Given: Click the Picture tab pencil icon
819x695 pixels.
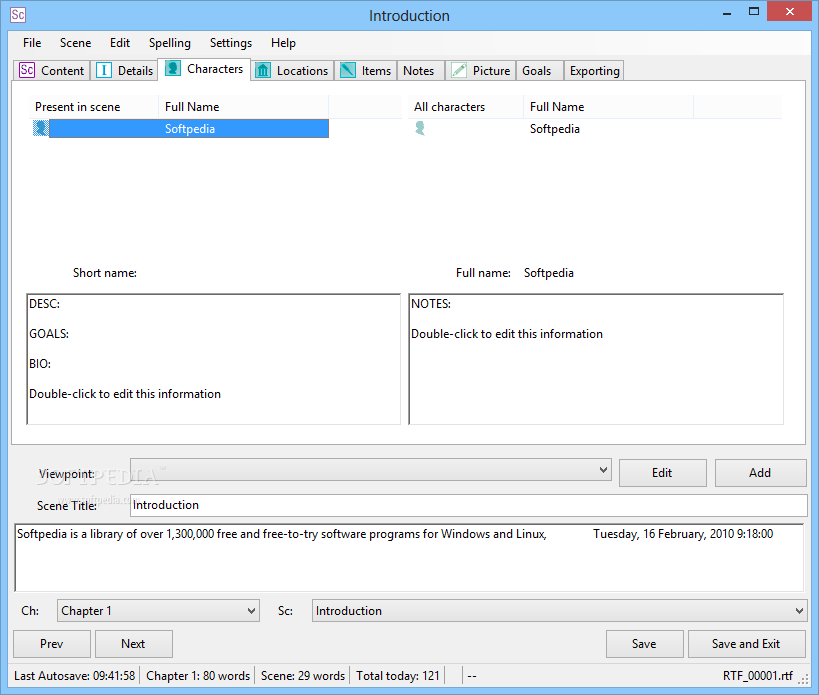Looking at the screenshot, I should [x=459, y=70].
